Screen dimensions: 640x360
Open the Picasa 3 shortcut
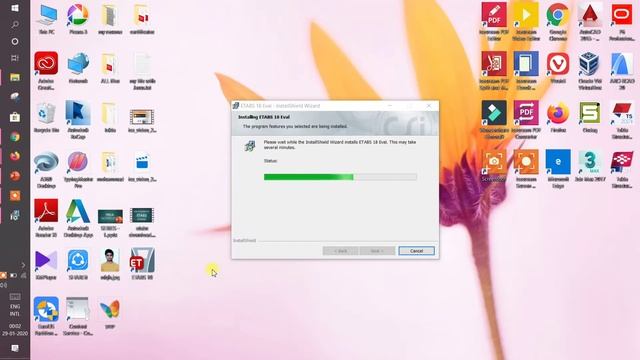pyautogui.click(x=78, y=19)
